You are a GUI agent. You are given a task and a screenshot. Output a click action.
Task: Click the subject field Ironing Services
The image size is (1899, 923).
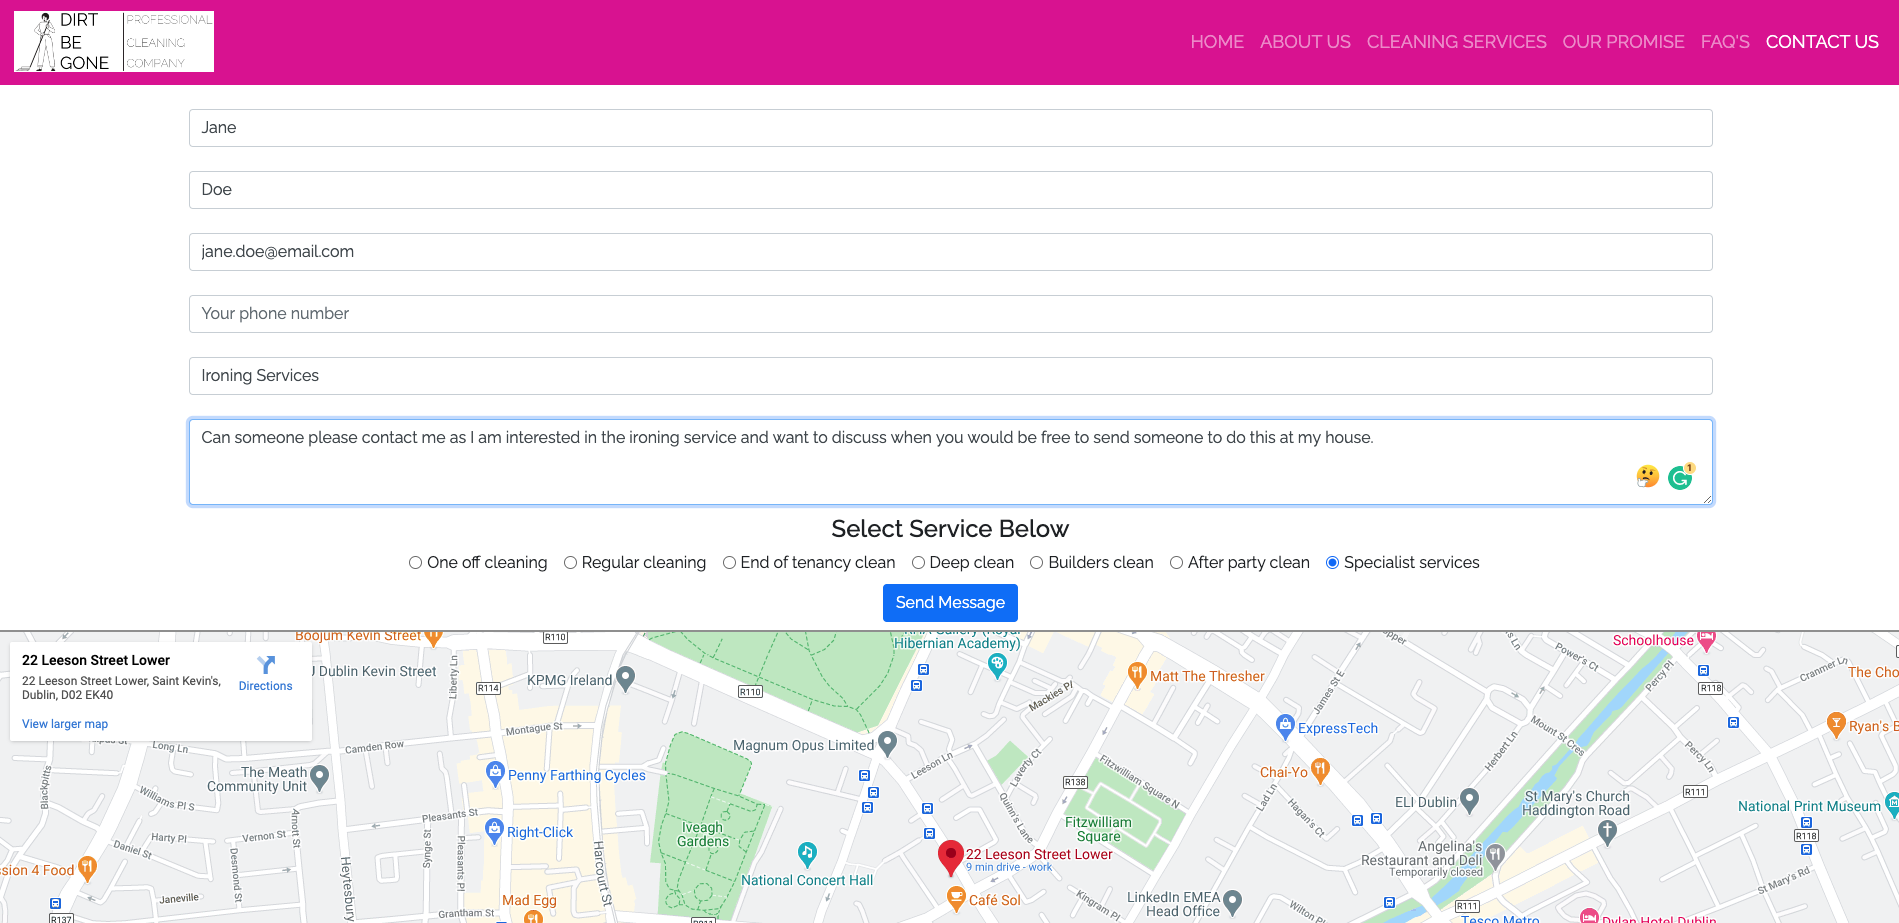pyautogui.click(x=950, y=376)
